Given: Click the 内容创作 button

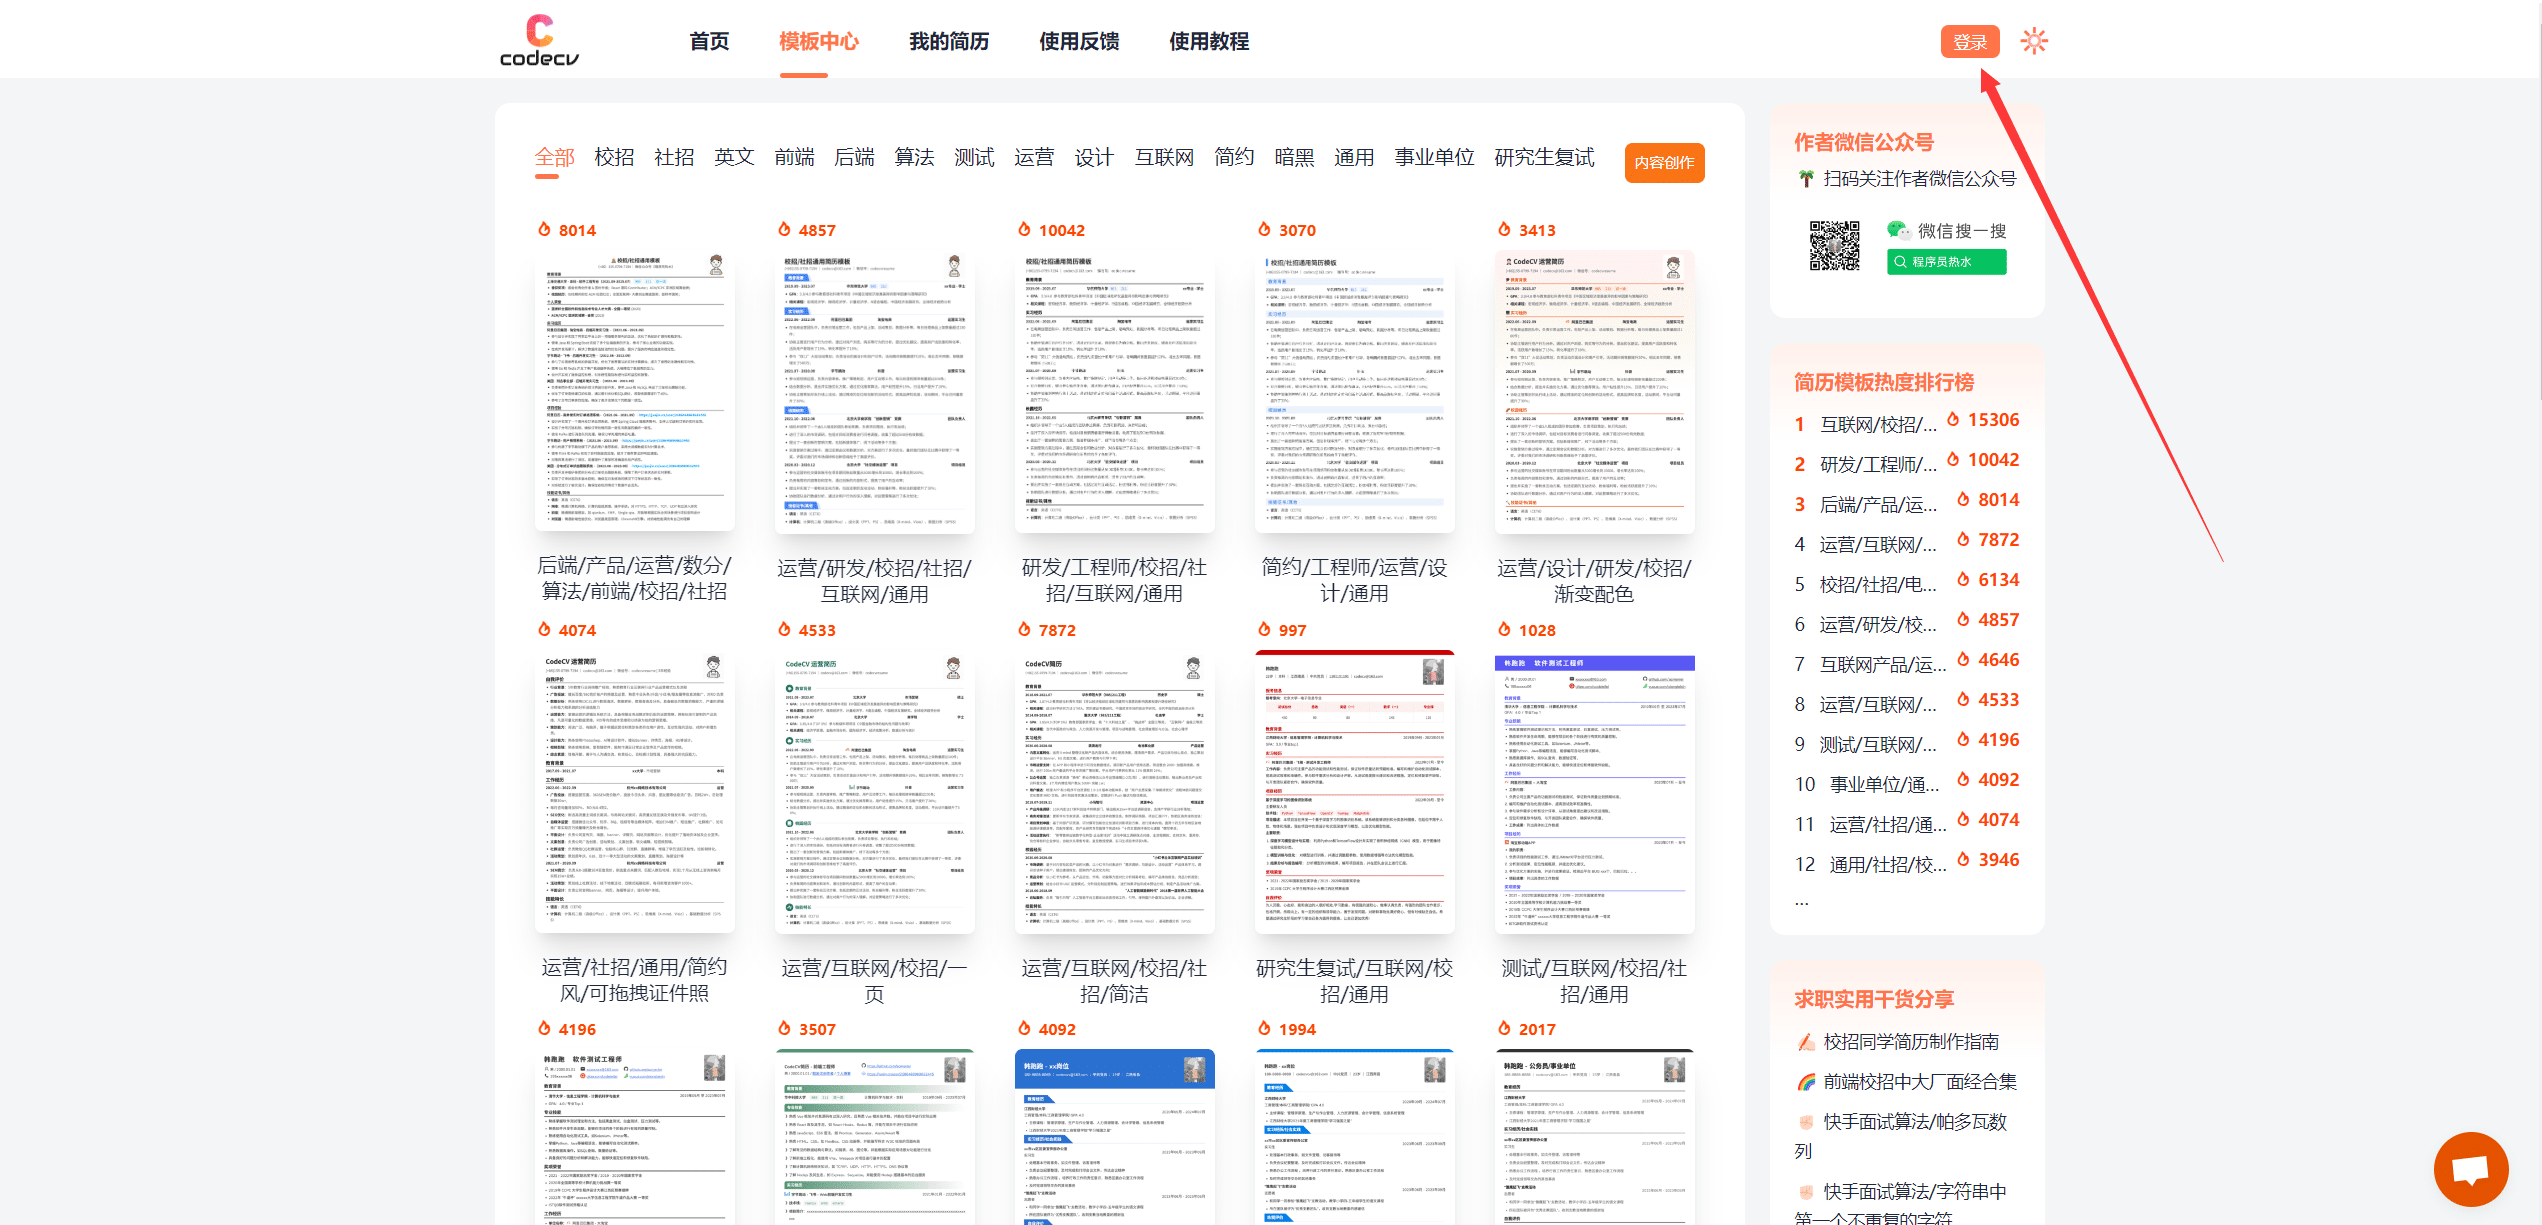Looking at the screenshot, I should point(1664,163).
